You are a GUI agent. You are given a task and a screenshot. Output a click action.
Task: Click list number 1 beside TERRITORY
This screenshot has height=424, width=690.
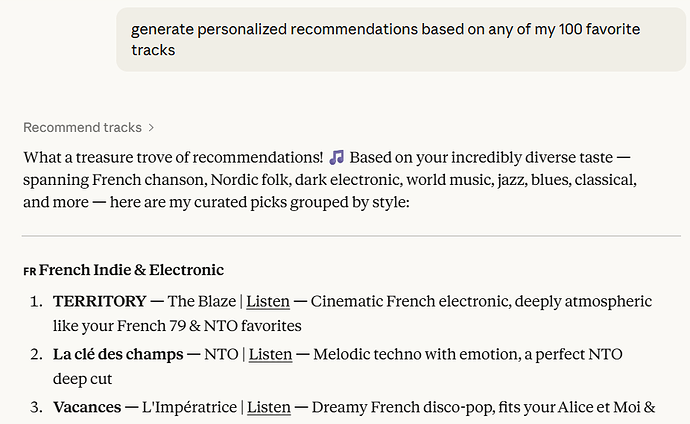[x=35, y=301]
